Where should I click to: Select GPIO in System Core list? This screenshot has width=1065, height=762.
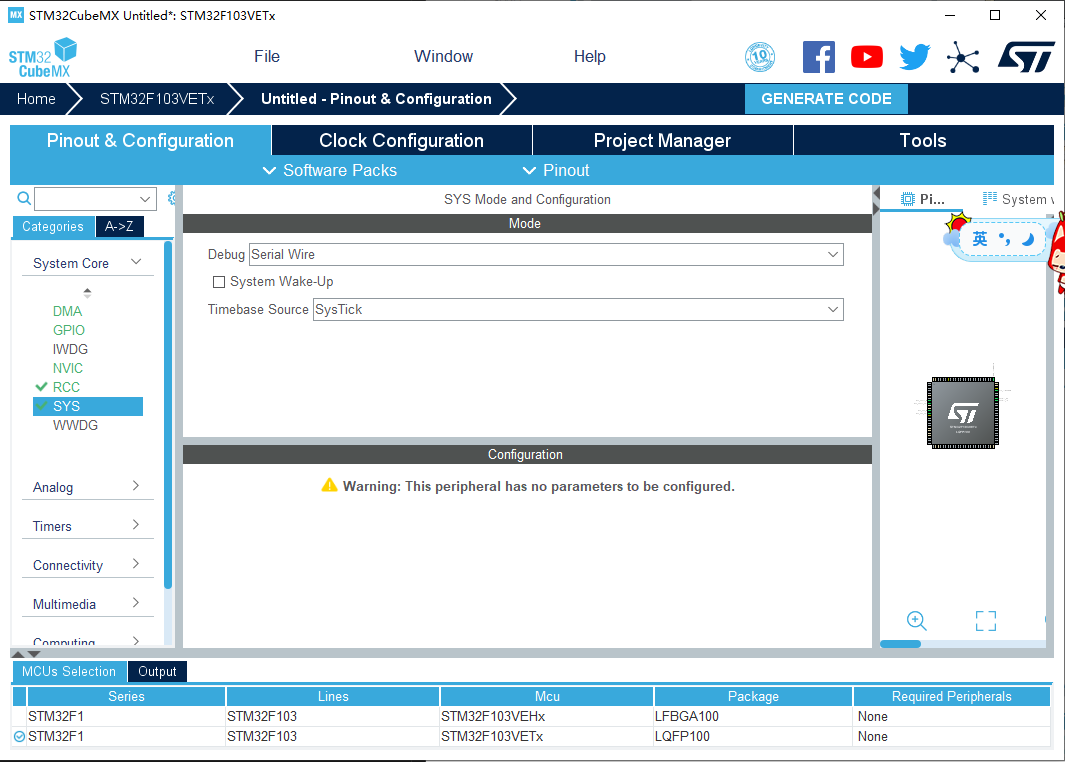(x=69, y=330)
